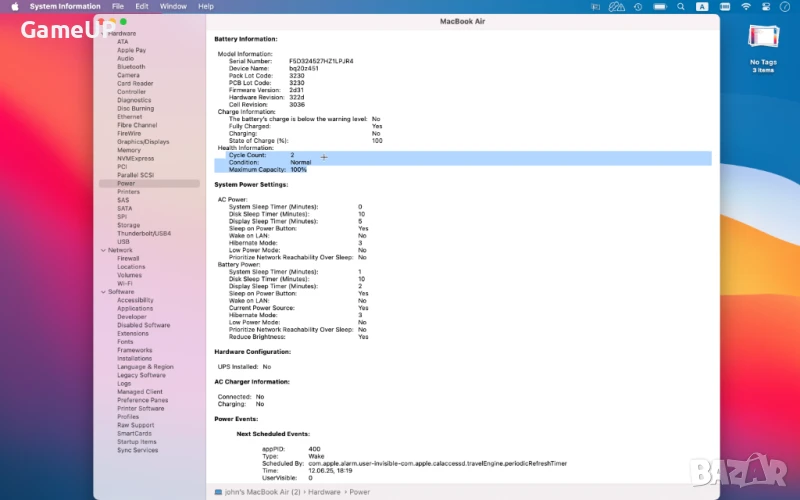Select Graphics/Displays in sidebar

pos(143,142)
